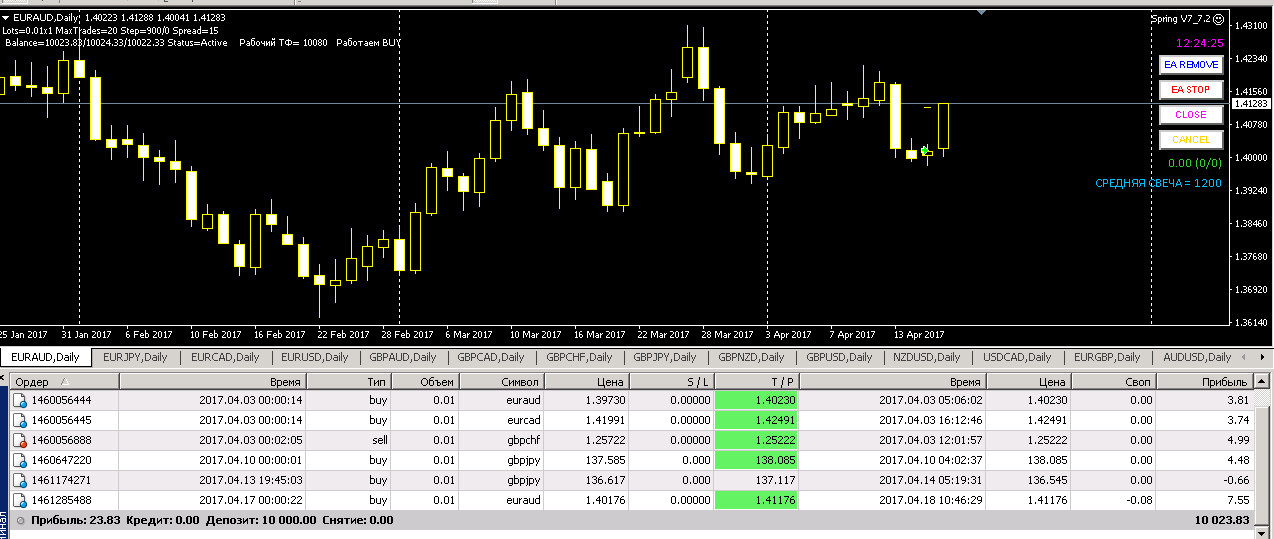Image resolution: width=1274 pixels, height=539 pixels.
Task: Sort by the Символ column header
Action: point(502,382)
